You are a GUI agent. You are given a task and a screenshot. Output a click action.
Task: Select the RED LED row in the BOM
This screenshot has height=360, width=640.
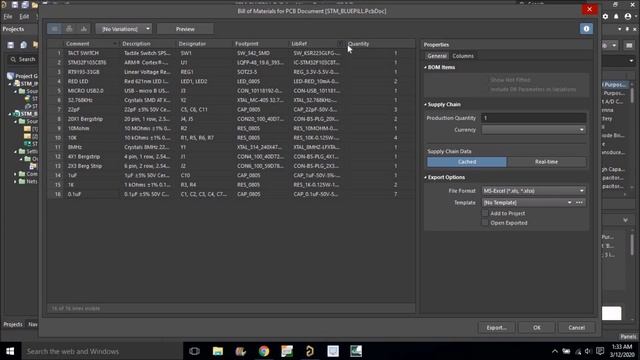[x=231, y=81]
